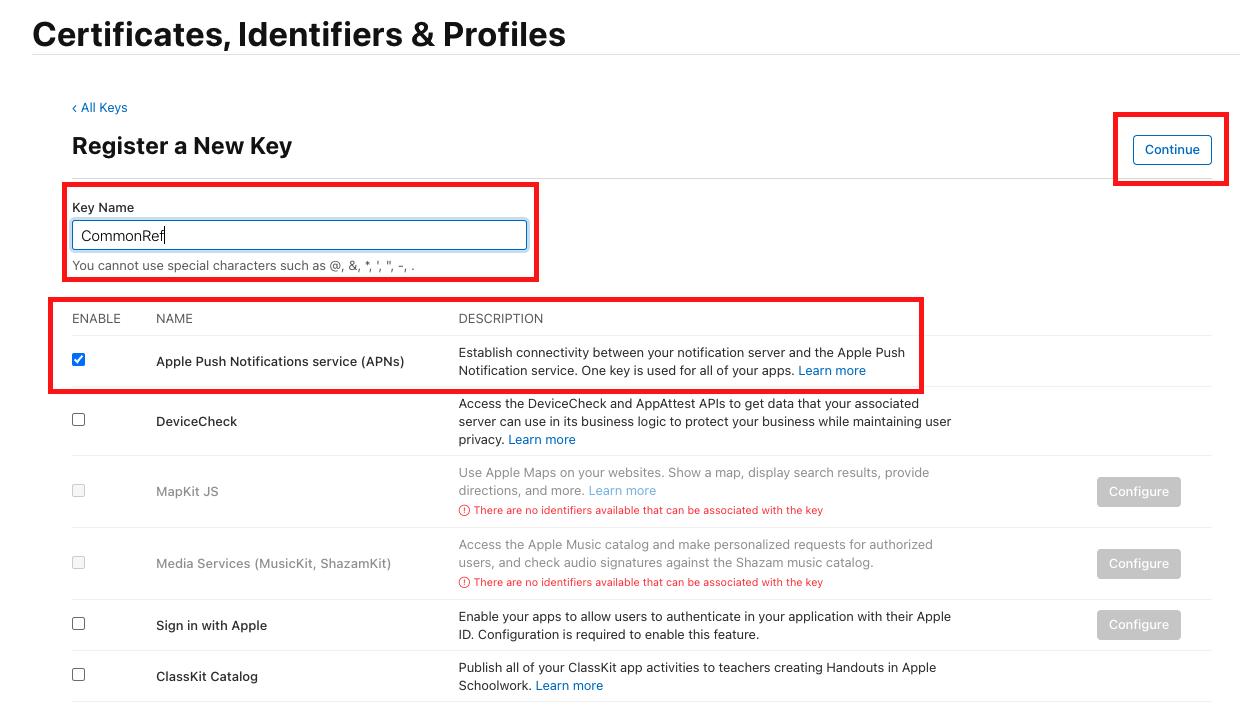Open Learn more link for DeviceCheck
The image size is (1240, 725).
(542, 440)
